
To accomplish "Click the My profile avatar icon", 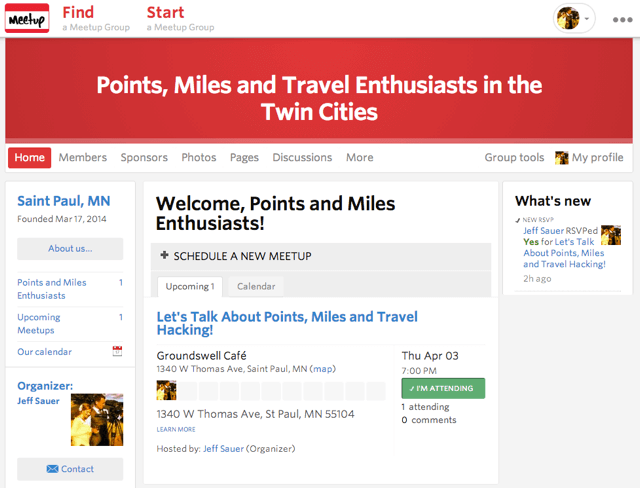I will click(x=562, y=157).
